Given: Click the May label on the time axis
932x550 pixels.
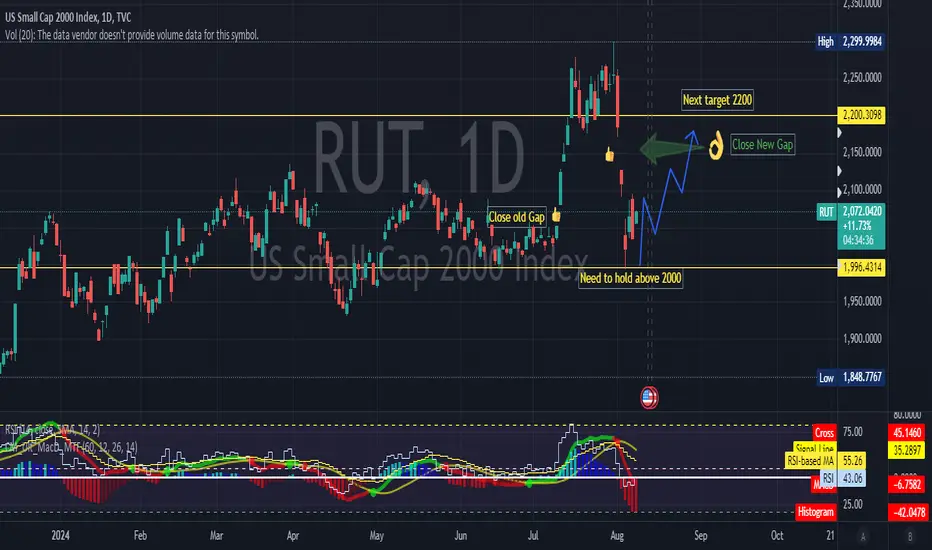Looking at the screenshot, I should tap(376, 536).
